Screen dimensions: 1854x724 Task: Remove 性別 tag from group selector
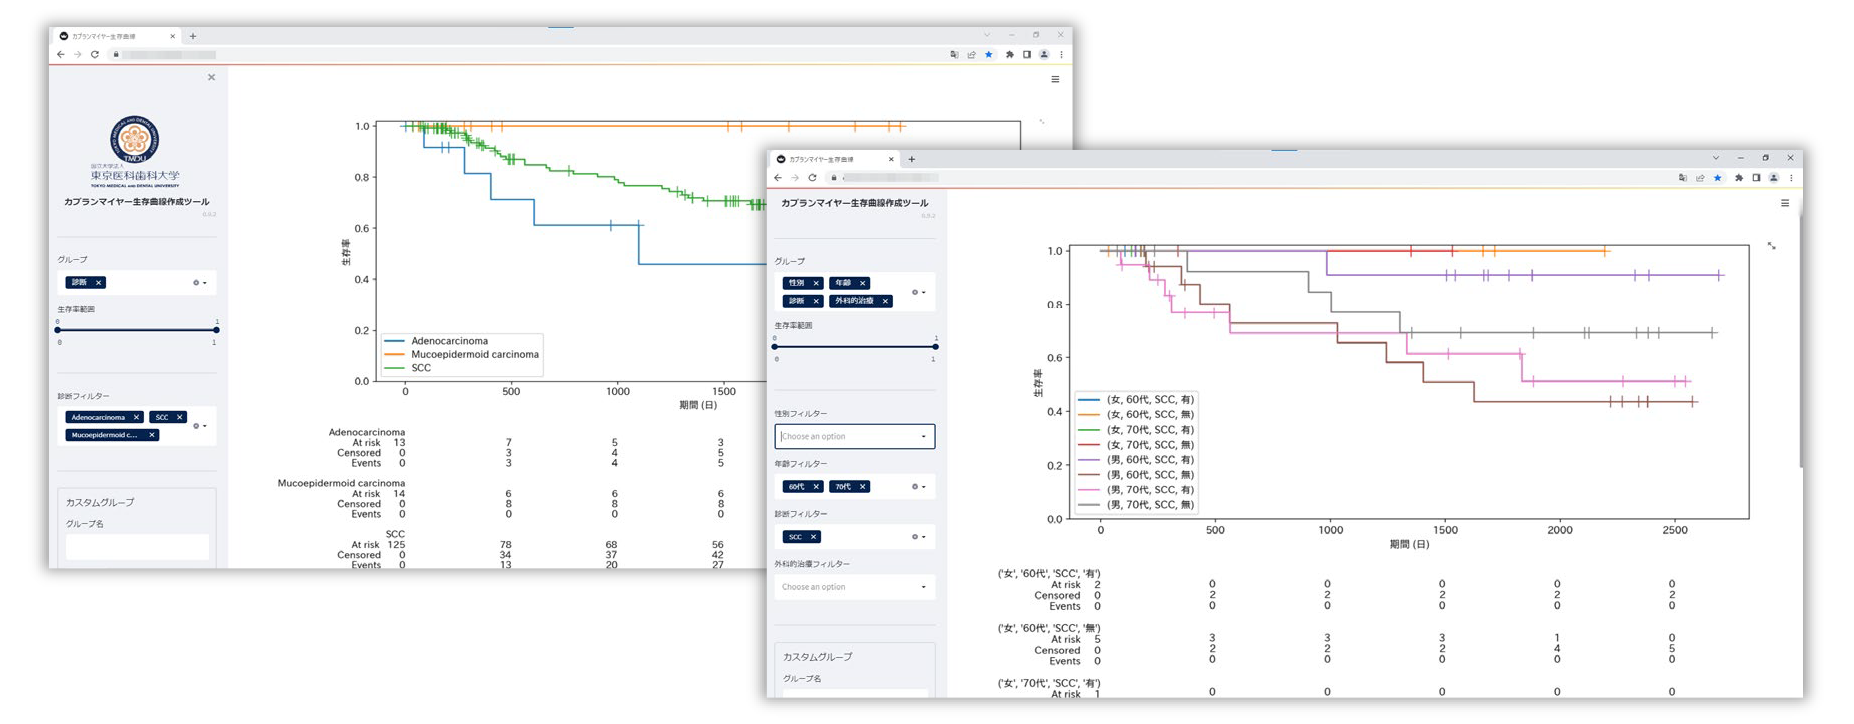coord(816,283)
